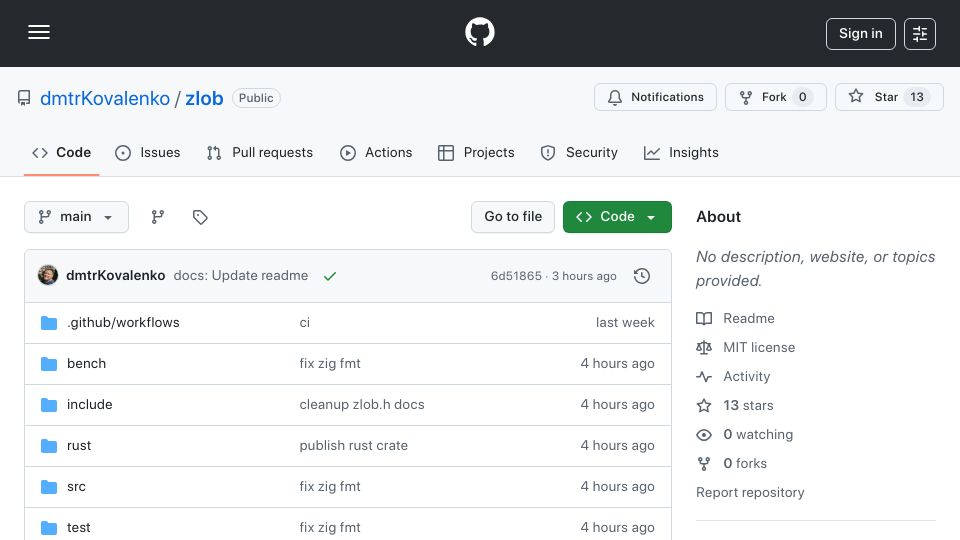
Task: Click the Go to file button
Action: tap(513, 217)
